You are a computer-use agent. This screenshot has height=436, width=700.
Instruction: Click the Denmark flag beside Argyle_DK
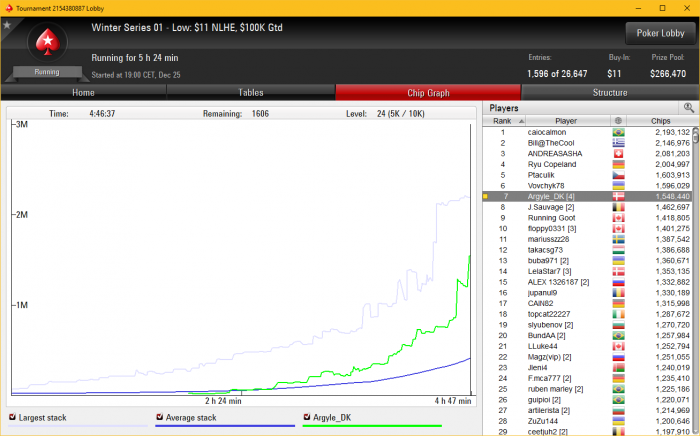618,197
